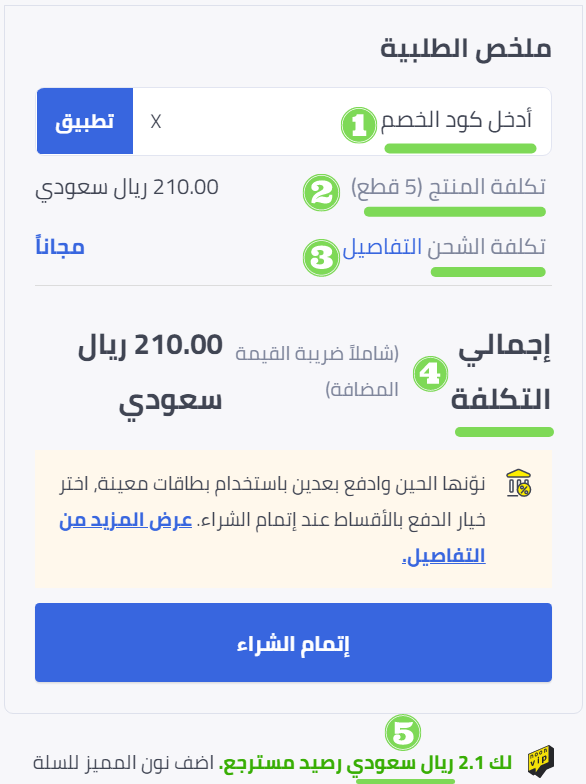Click the installment bank percent icon
This screenshot has height=784, width=586.
pyautogui.click(x=519, y=483)
